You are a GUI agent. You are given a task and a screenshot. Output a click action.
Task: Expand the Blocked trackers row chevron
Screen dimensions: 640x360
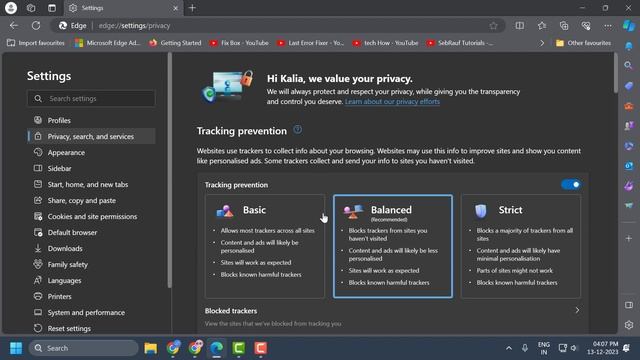[x=577, y=310]
